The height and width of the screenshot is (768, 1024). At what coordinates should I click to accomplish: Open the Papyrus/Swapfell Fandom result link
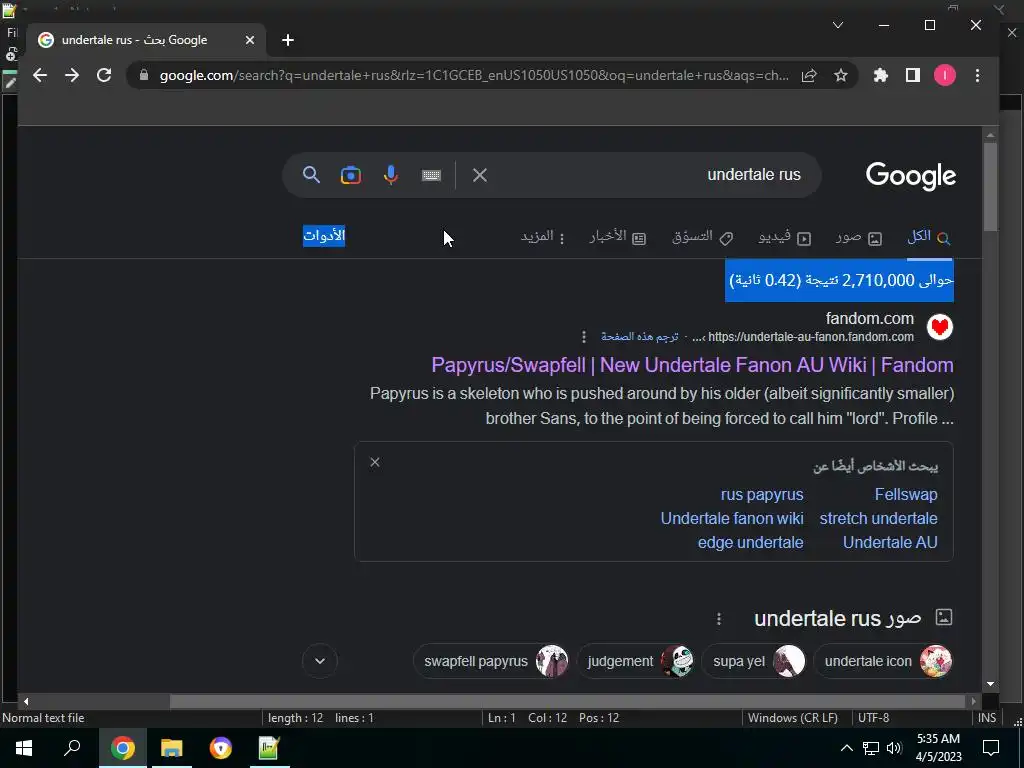692,365
